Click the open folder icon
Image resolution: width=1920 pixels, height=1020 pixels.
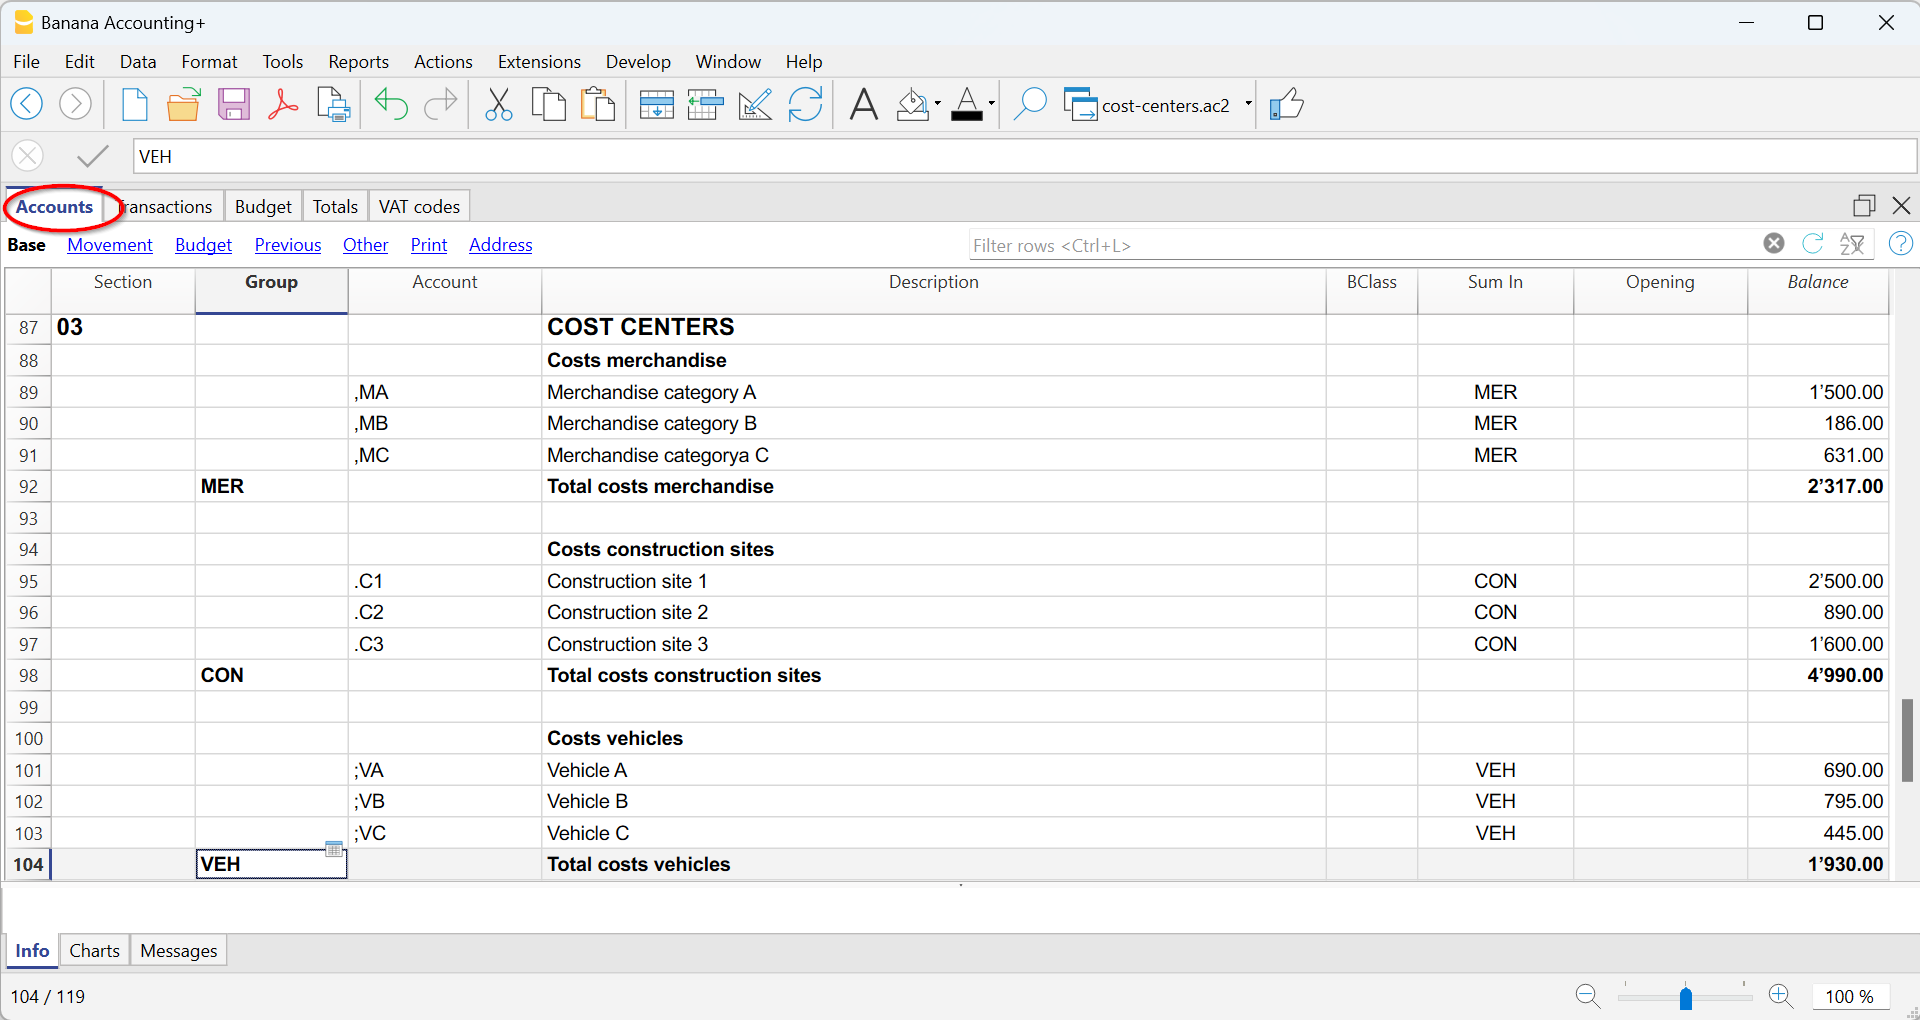183,104
